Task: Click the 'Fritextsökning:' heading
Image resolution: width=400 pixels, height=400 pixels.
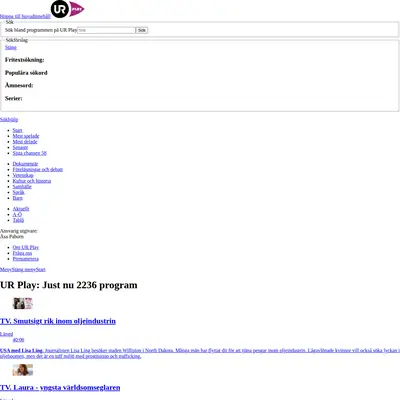Action: [25, 60]
